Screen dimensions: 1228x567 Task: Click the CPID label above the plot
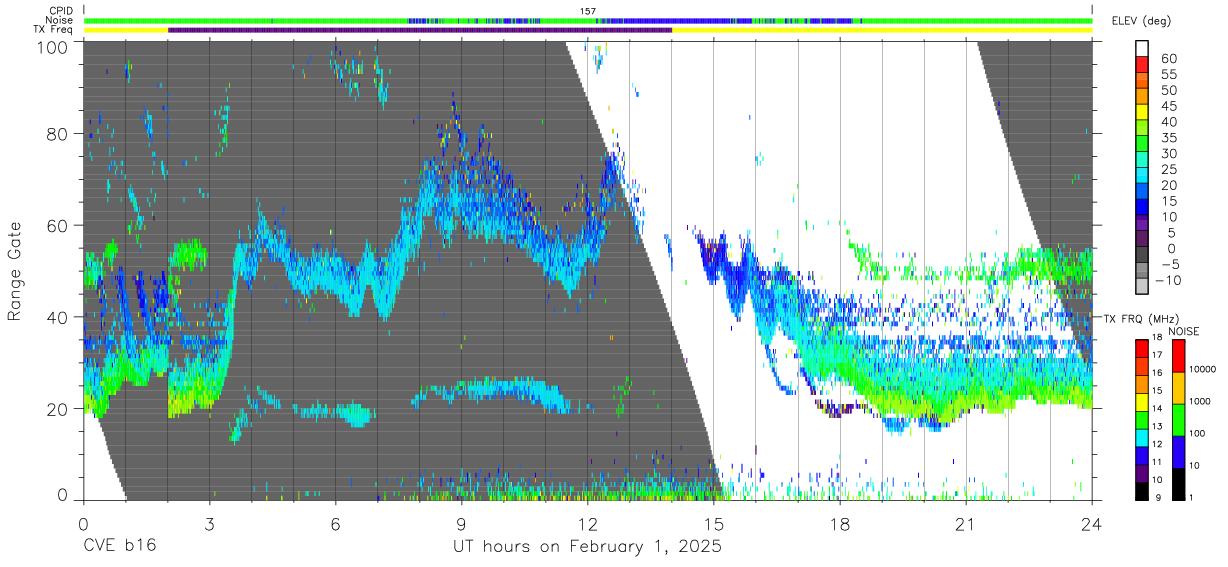pos(59,10)
